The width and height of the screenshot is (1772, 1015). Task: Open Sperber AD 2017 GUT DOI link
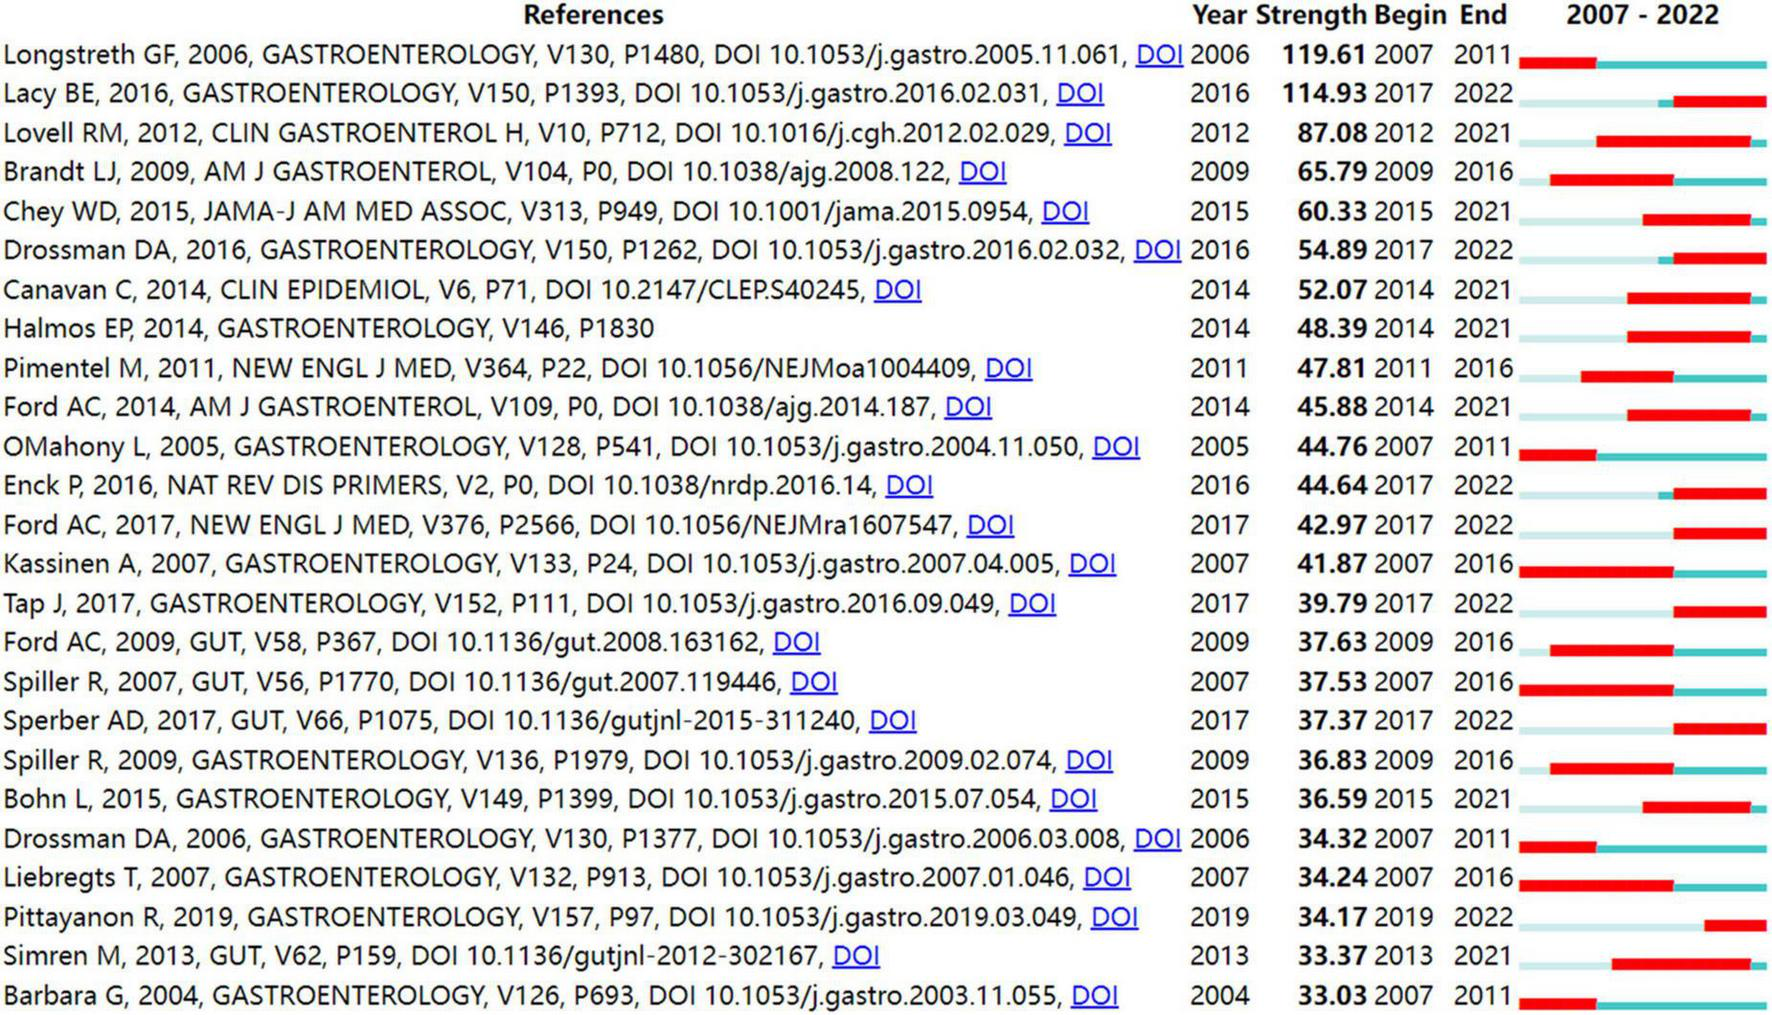[x=892, y=721]
